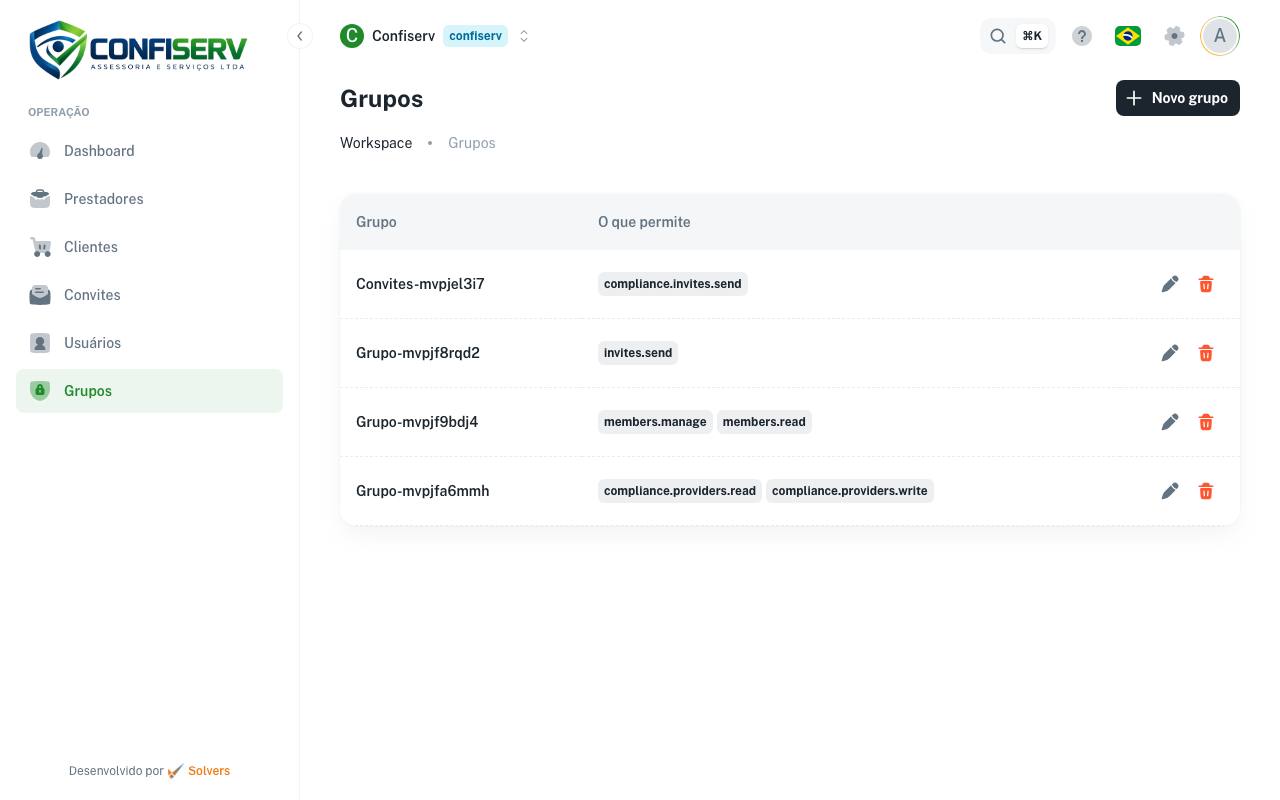
Task: Click the members.manage permission tag
Action: (655, 422)
